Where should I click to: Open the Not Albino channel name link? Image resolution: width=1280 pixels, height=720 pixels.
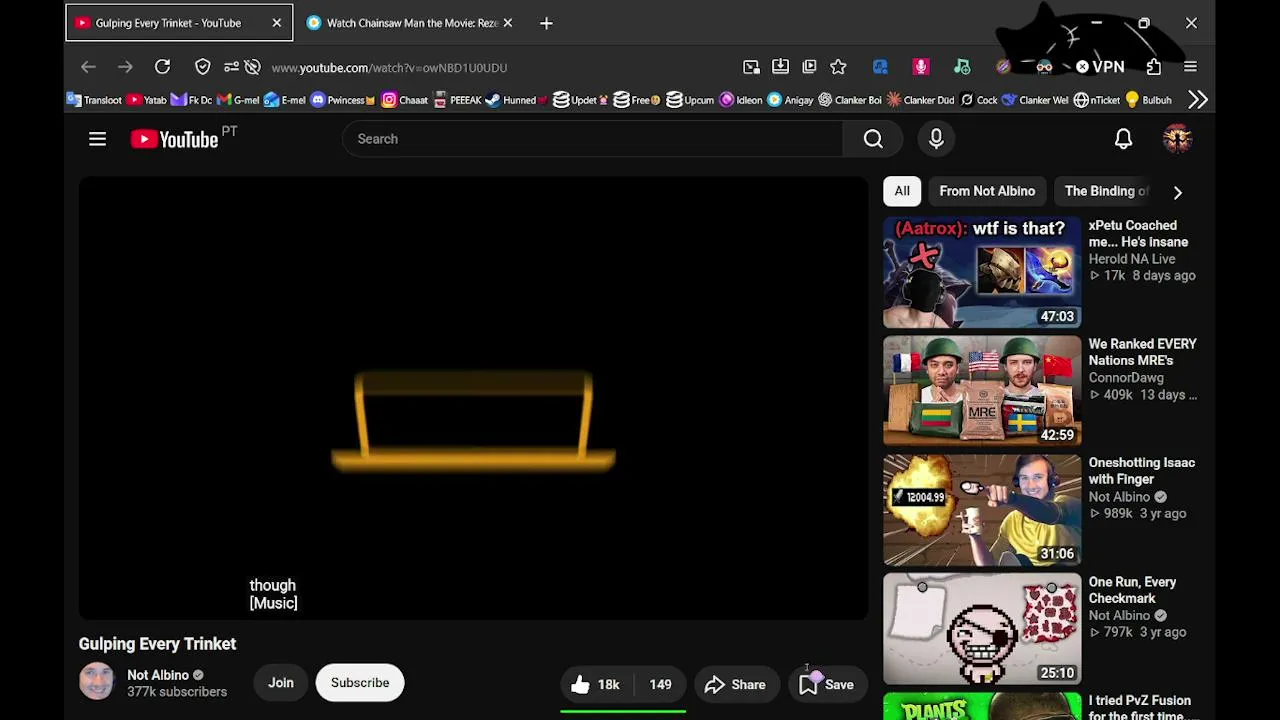[x=158, y=675]
